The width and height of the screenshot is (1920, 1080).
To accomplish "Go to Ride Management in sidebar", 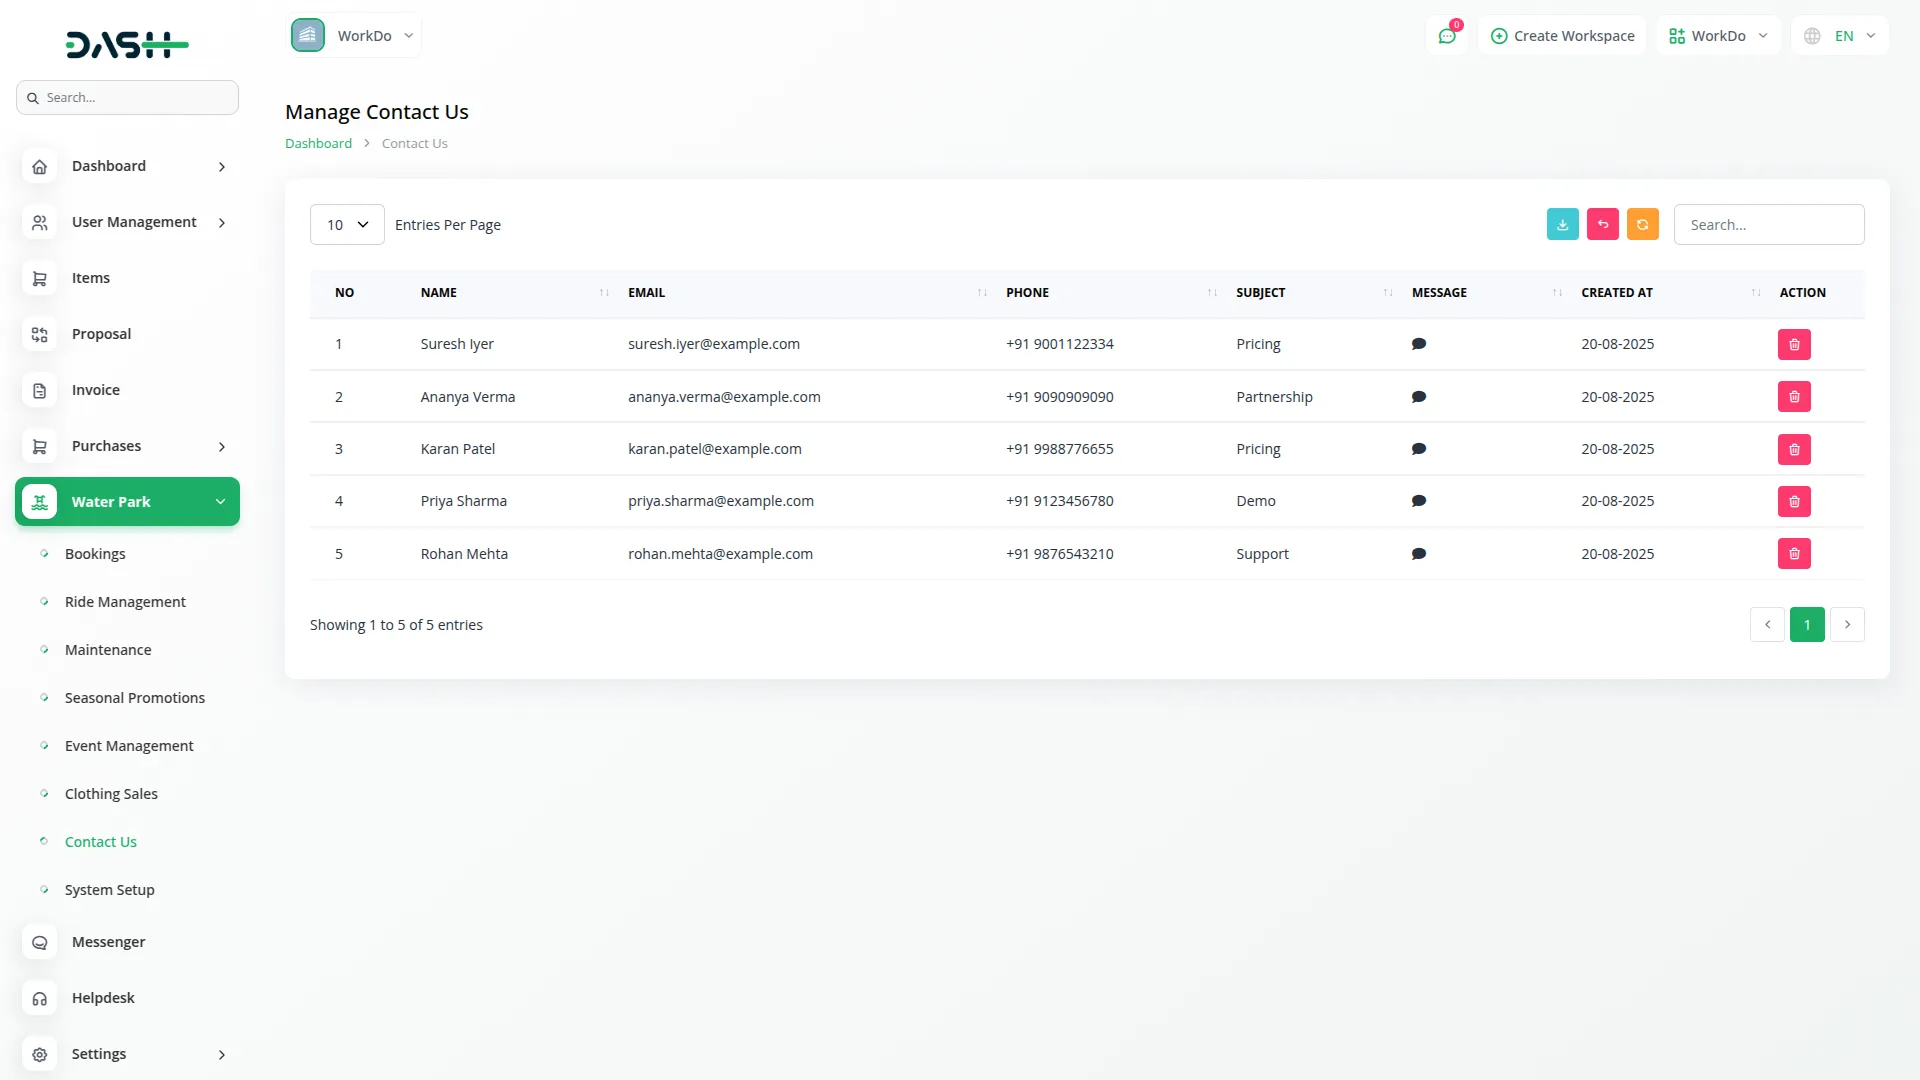I will [x=125, y=602].
